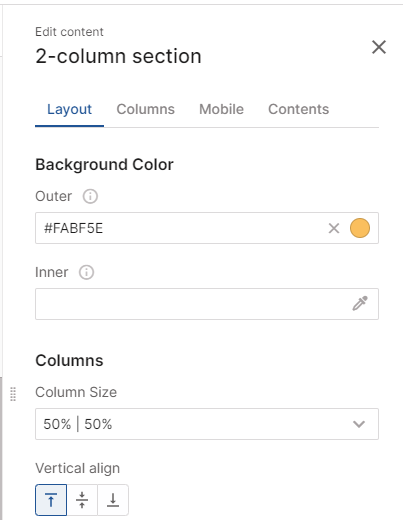Expand column size options via chevron arrow
Image resolution: width=403 pixels, height=520 pixels.
point(359,424)
